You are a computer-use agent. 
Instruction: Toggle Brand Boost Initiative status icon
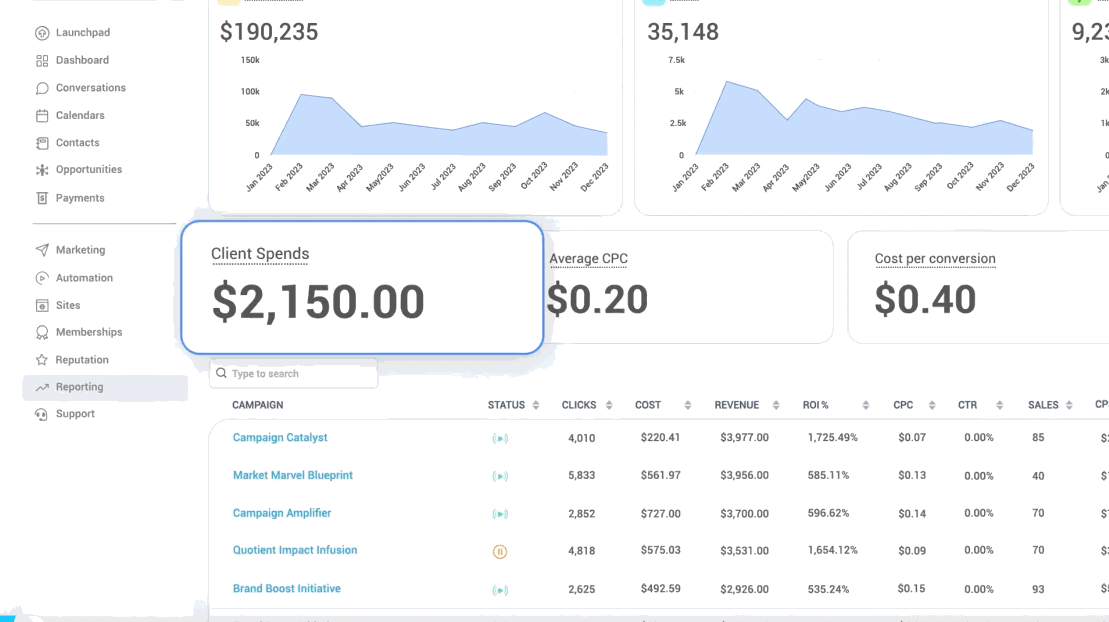pyautogui.click(x=500, y=590)
